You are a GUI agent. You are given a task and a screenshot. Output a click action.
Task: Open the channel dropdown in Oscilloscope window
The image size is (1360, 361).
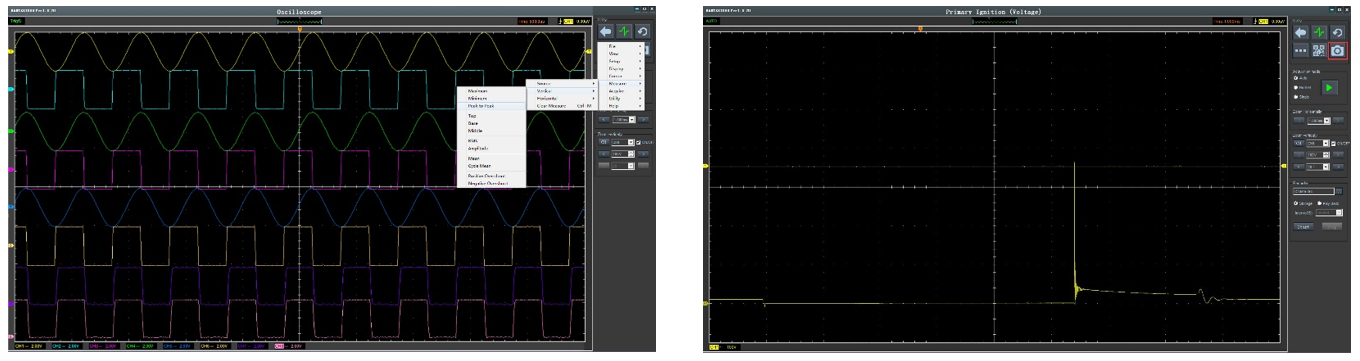pyautogui.click(x=622, y=142)
